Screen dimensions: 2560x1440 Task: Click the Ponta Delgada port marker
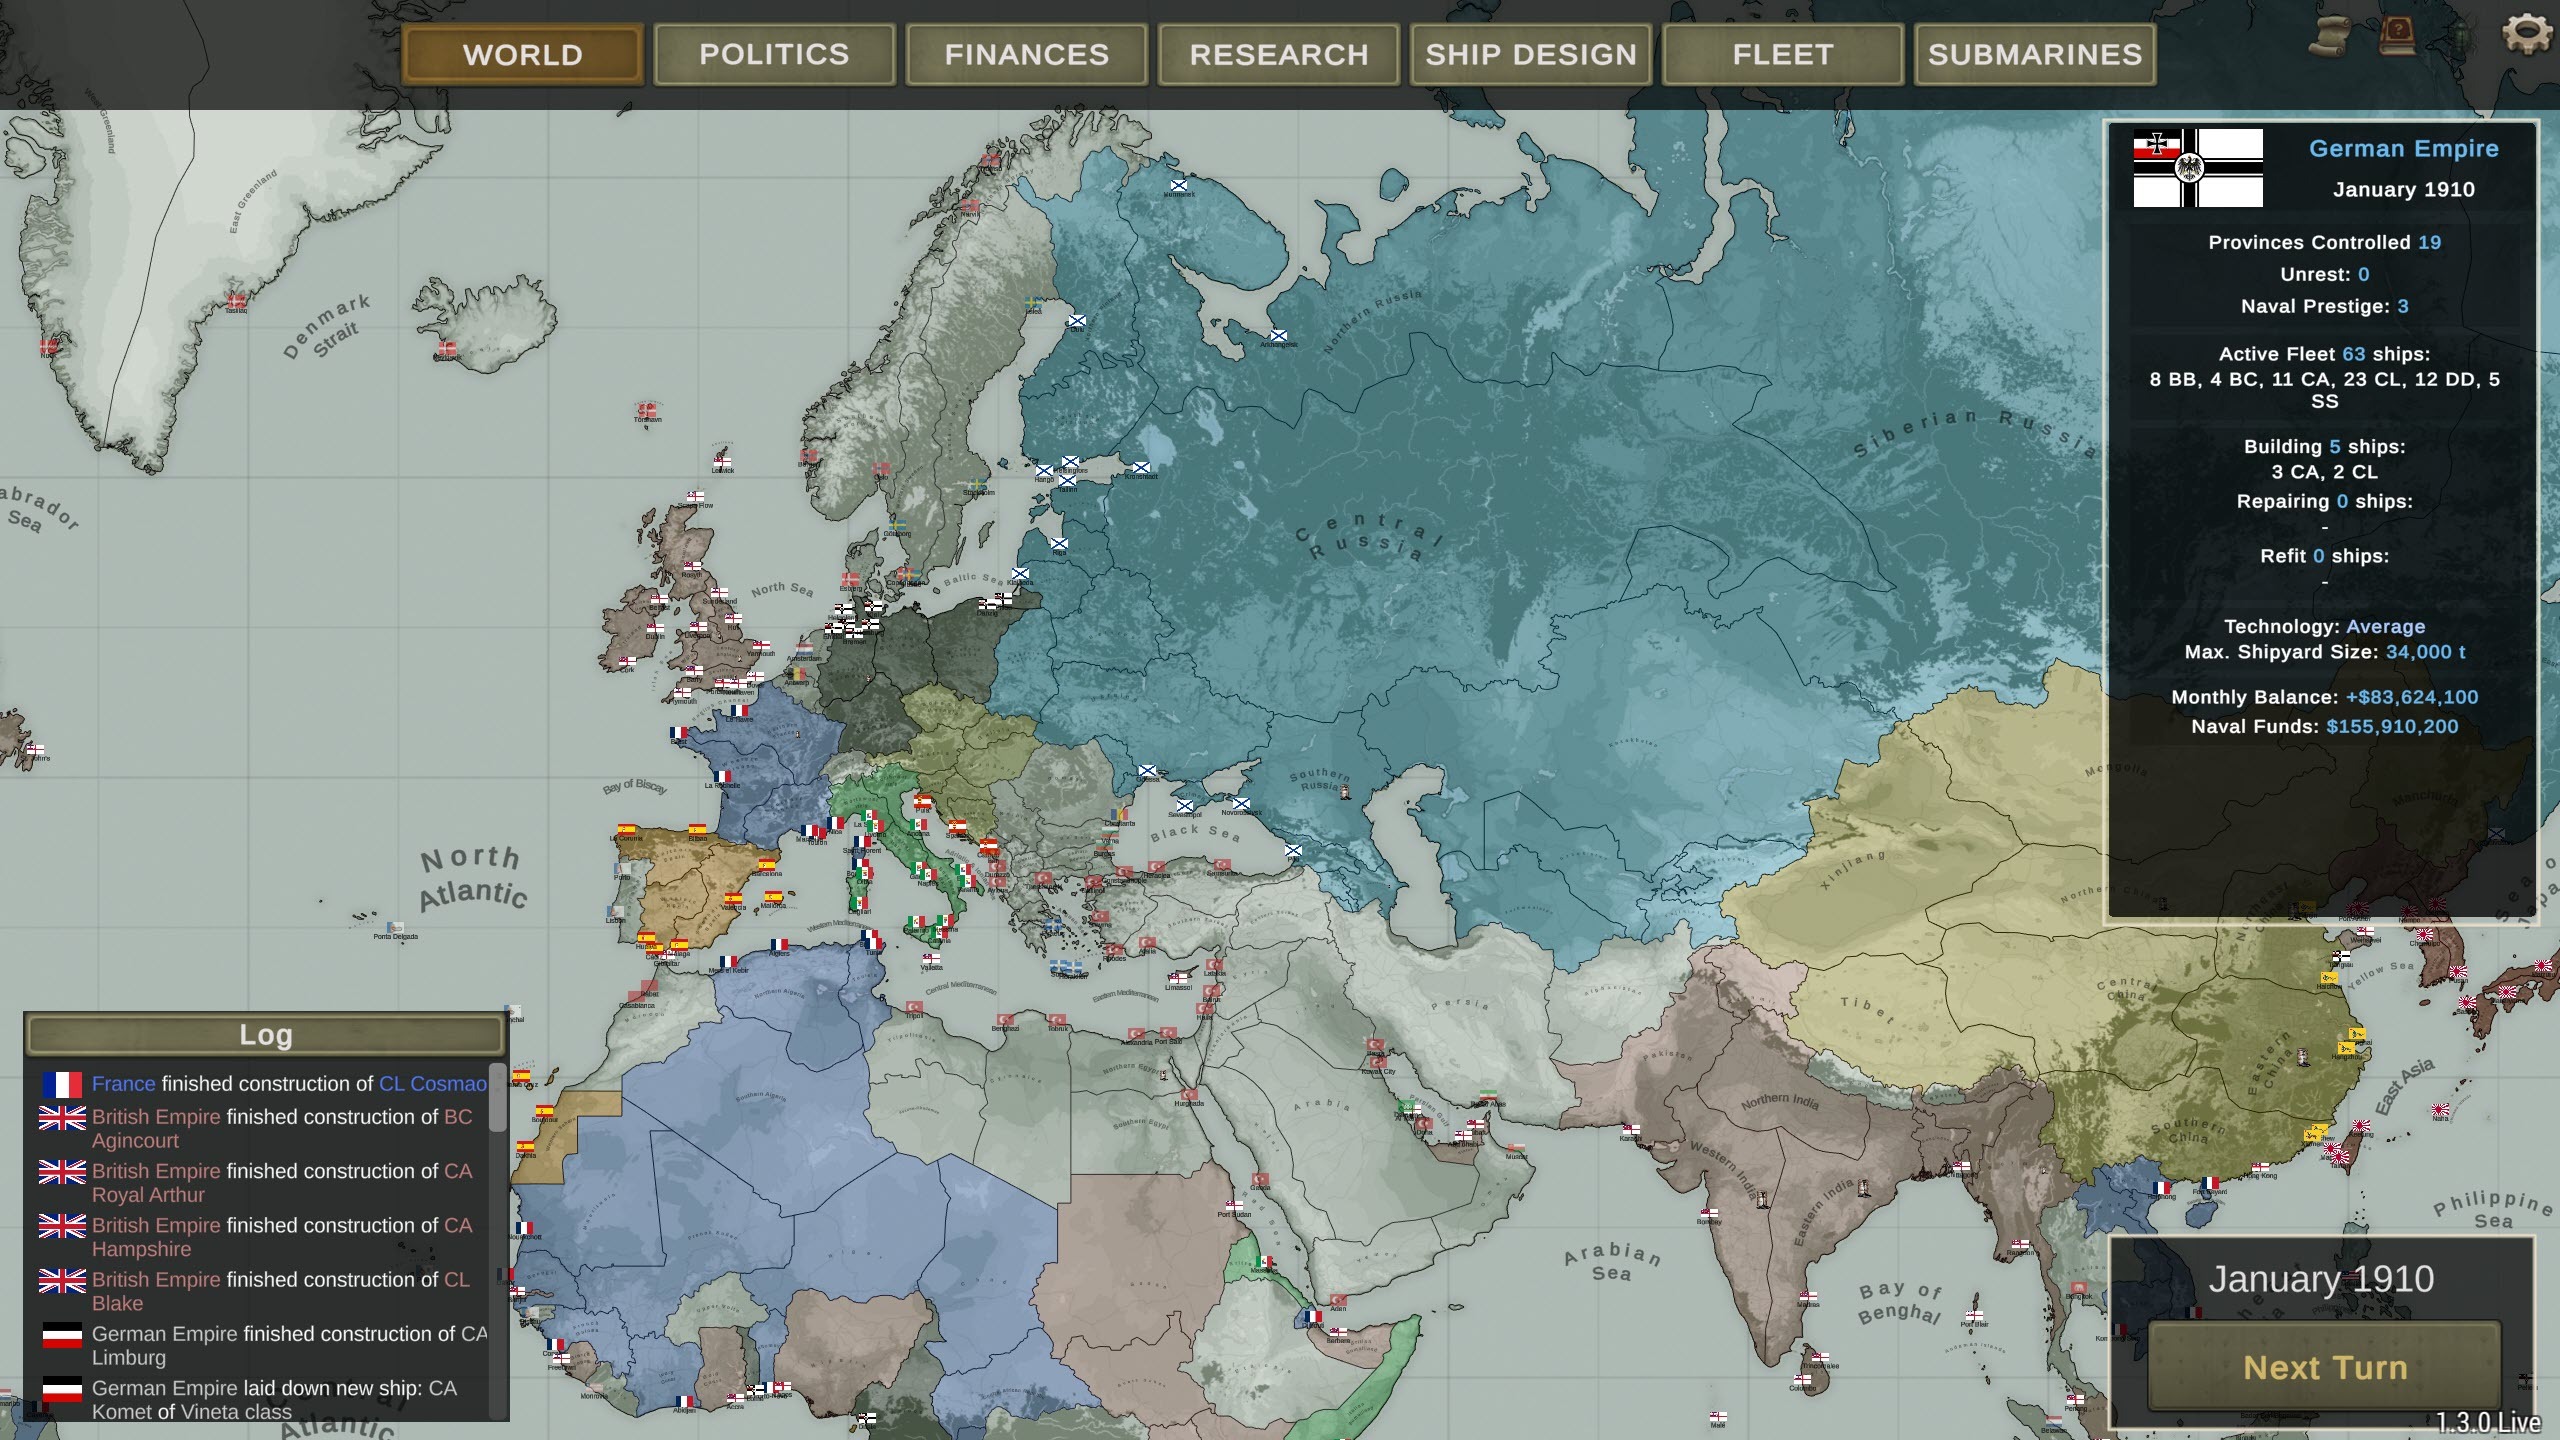[x=396, y=928]
